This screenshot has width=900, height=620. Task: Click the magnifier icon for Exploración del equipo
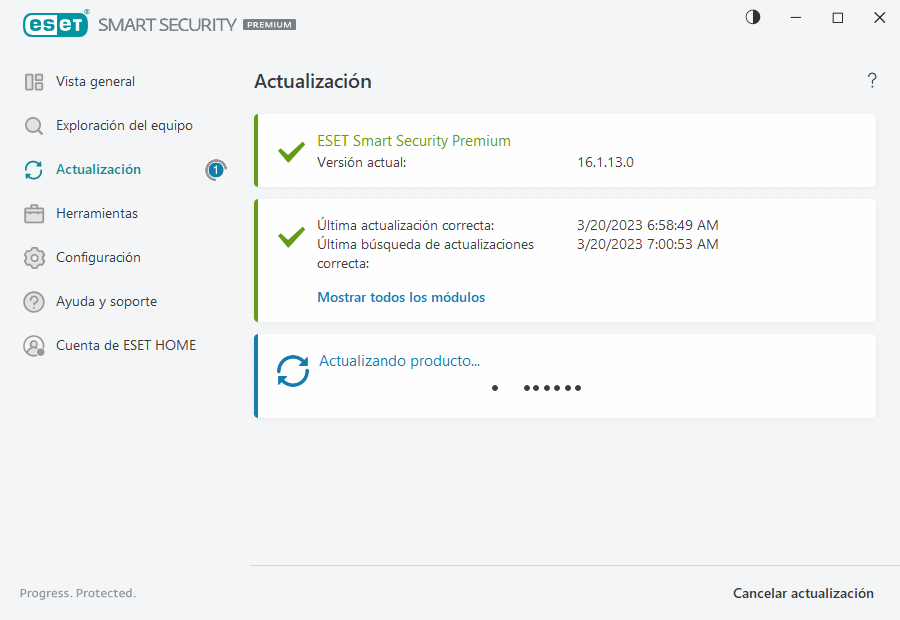click(35, 125)
